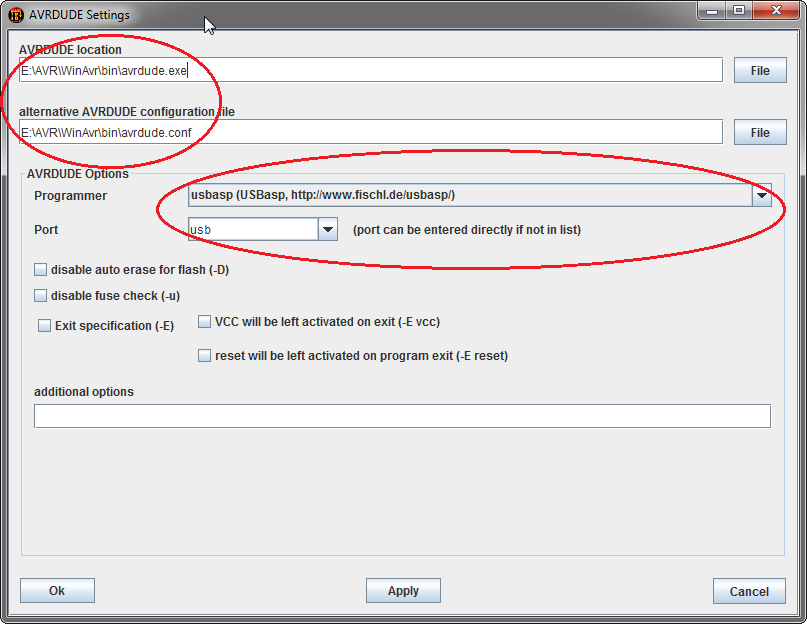The image size is (807, 624).
Task: Click 'port can be entered directly' hint
Action: pyautogui.click(x=467, y=230)
